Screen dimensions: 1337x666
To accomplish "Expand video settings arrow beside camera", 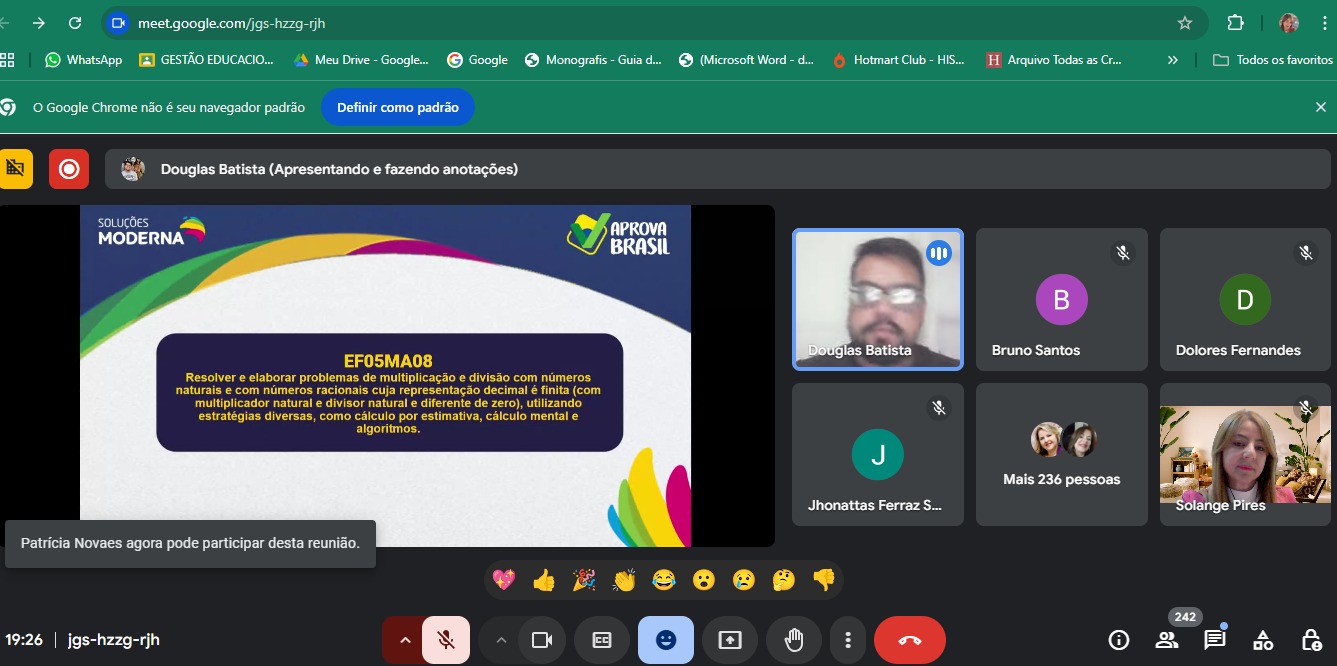I will pos(501,640).
